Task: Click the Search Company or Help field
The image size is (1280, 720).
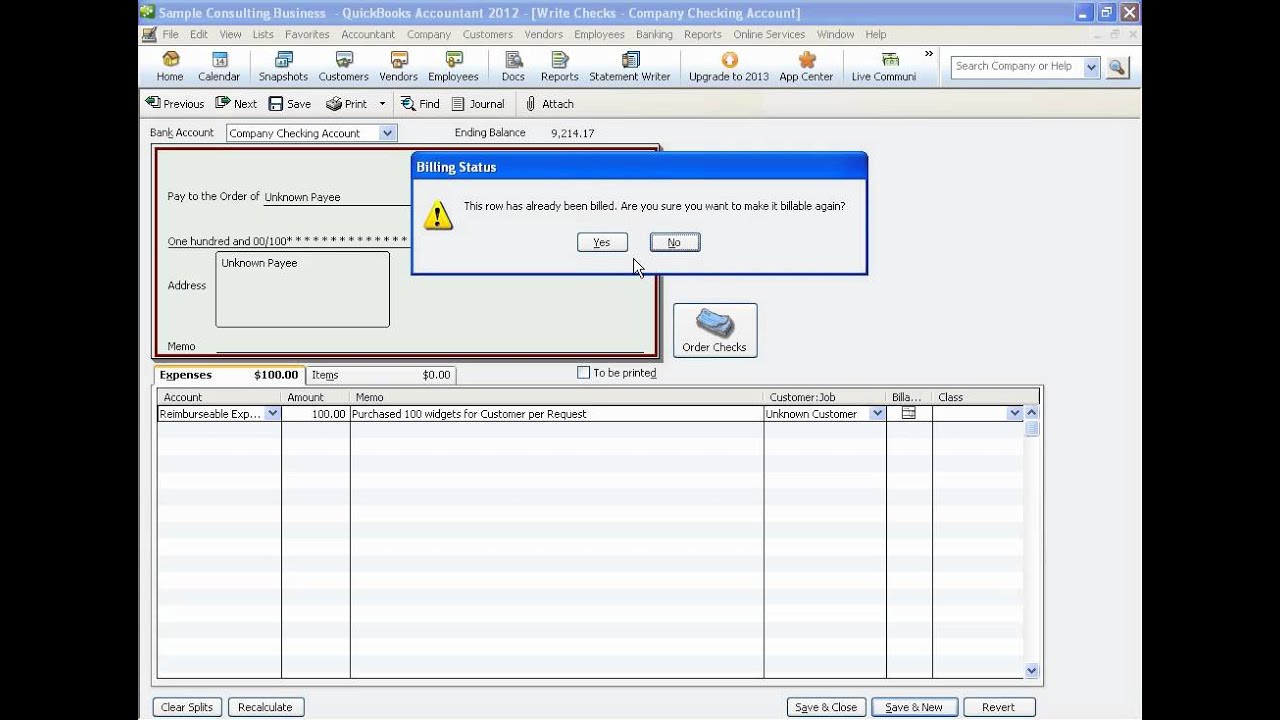Action: (1016, 67)
